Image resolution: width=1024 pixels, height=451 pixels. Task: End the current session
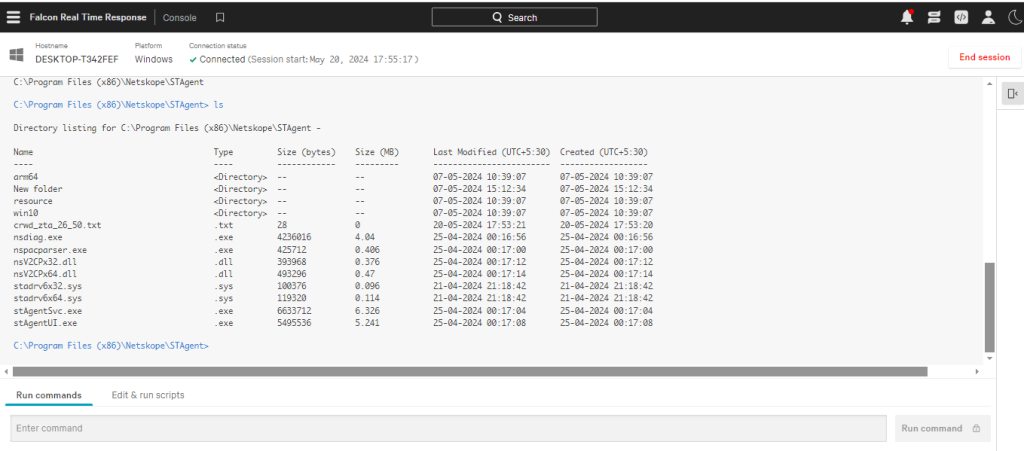click(984, 57)
